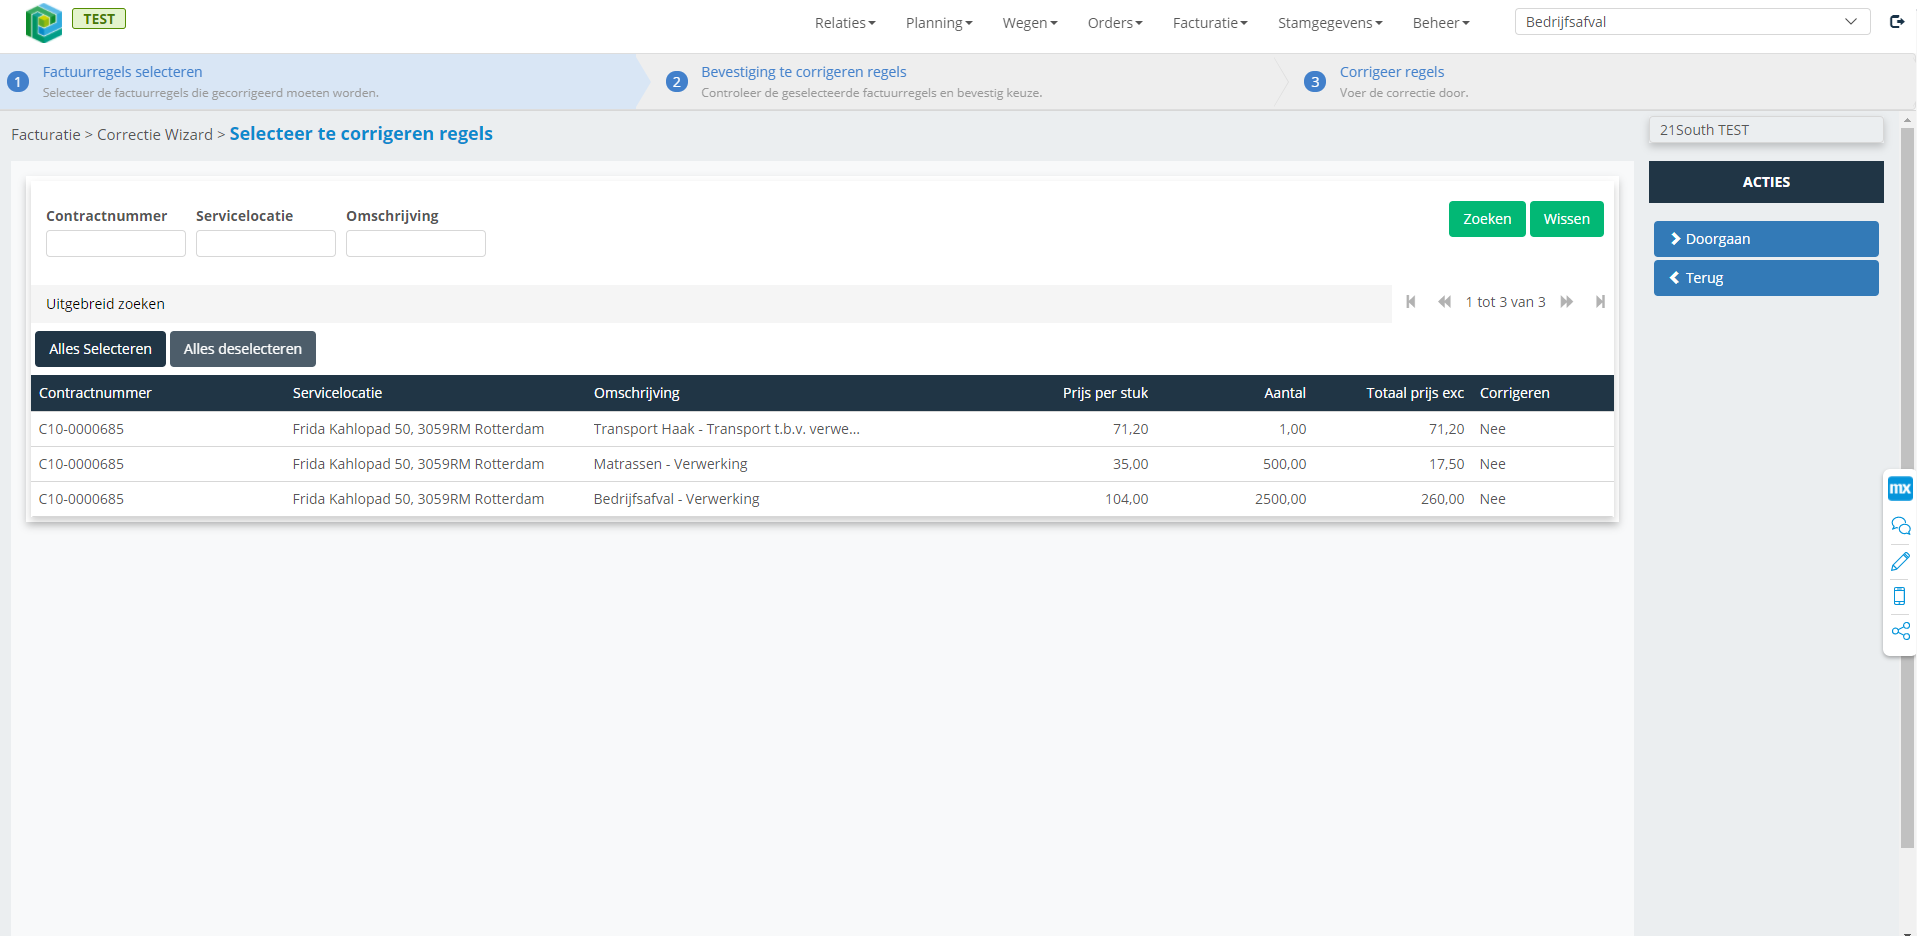This screenshot has width=1917, height=936.
Task: Go to first page of results
Action: click(x=1411, y=302)
